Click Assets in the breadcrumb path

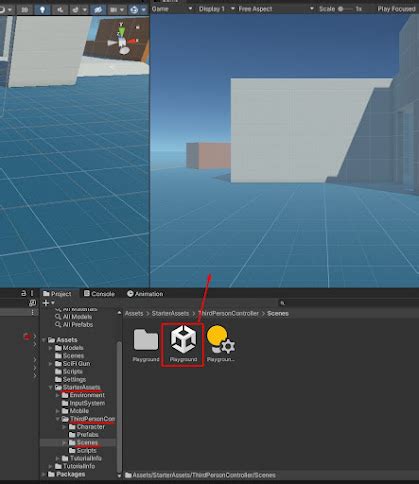pos(134,313)
